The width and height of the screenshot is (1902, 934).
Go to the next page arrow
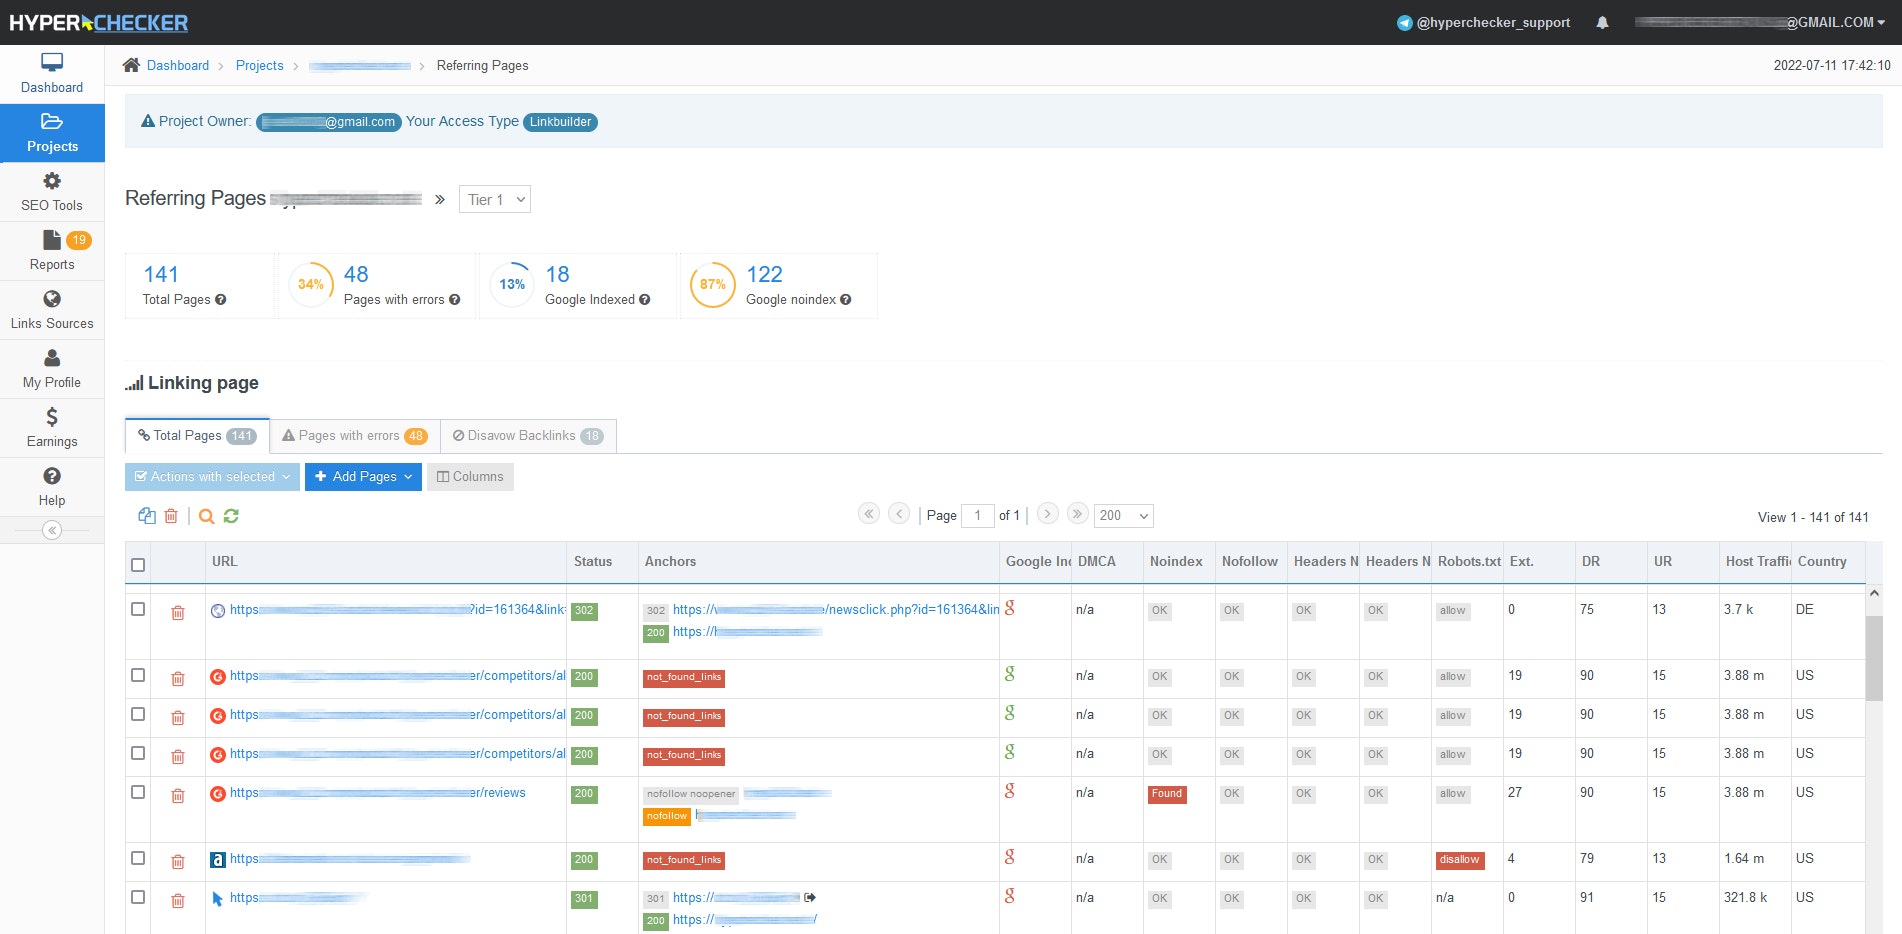point(1047,514)
